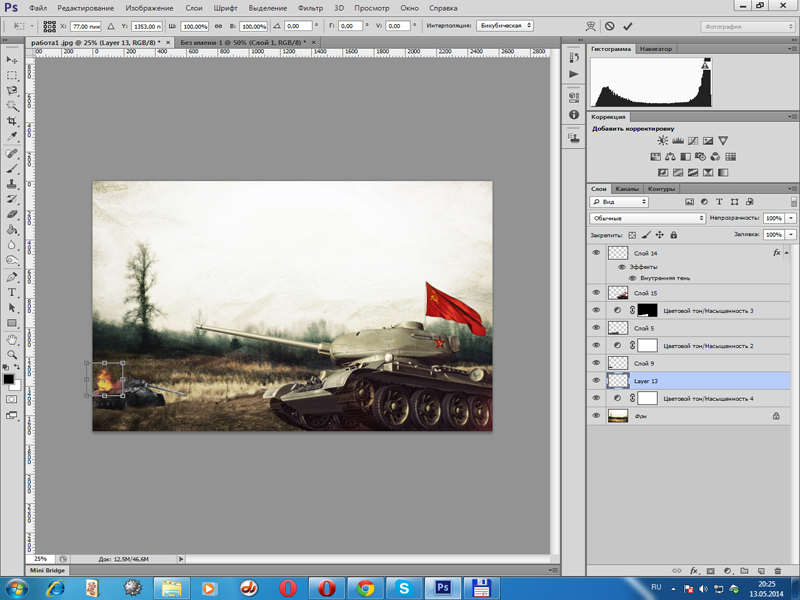800x600 pixels.
Task: Select the Horizontal Type tool
Action: point(13,292)
